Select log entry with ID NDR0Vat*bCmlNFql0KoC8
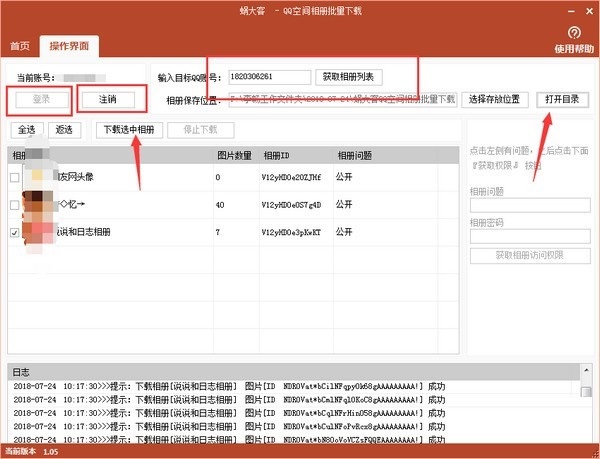600x459 pixels. [x=229, y=400]
